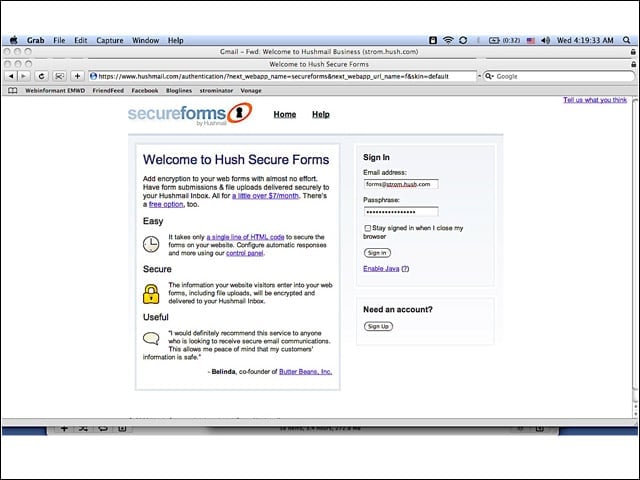Reload the page with the refresh button
The width and height of the screenshot is (640, 480).
(x=41, y=76)
